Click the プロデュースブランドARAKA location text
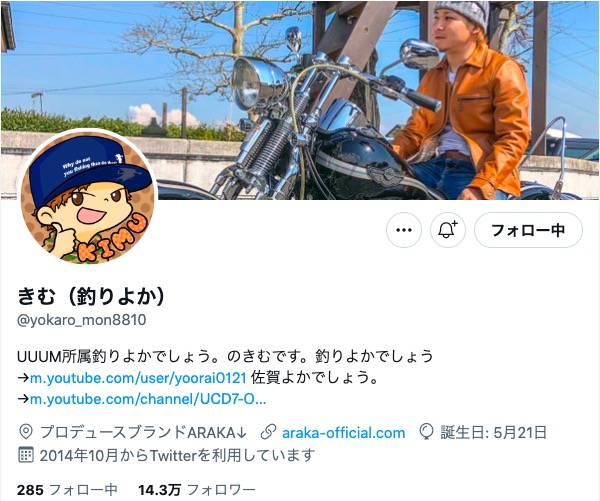This screenshot has width=600, height=501. click(143, 432)
